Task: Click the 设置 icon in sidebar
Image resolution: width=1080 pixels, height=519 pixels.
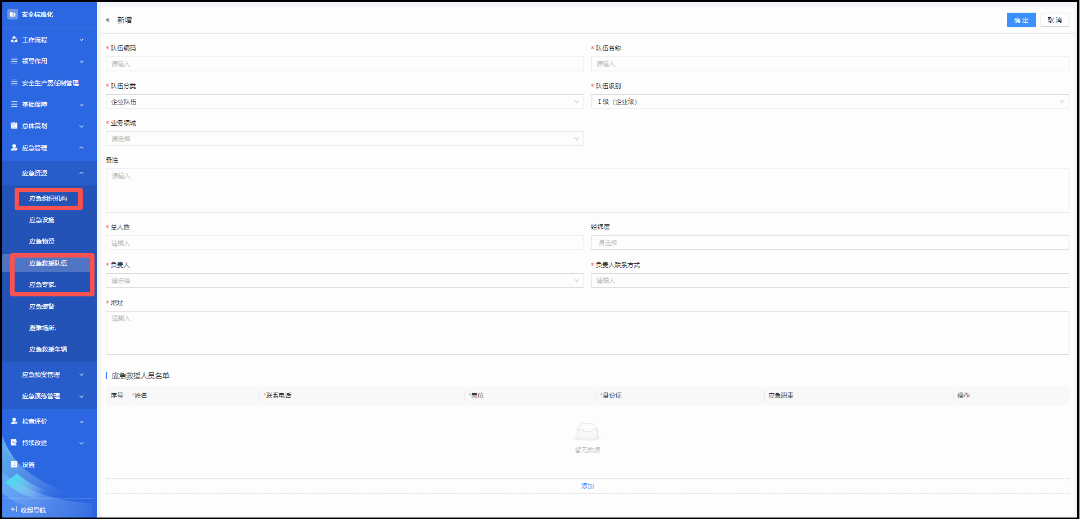Action: point(14,464)
